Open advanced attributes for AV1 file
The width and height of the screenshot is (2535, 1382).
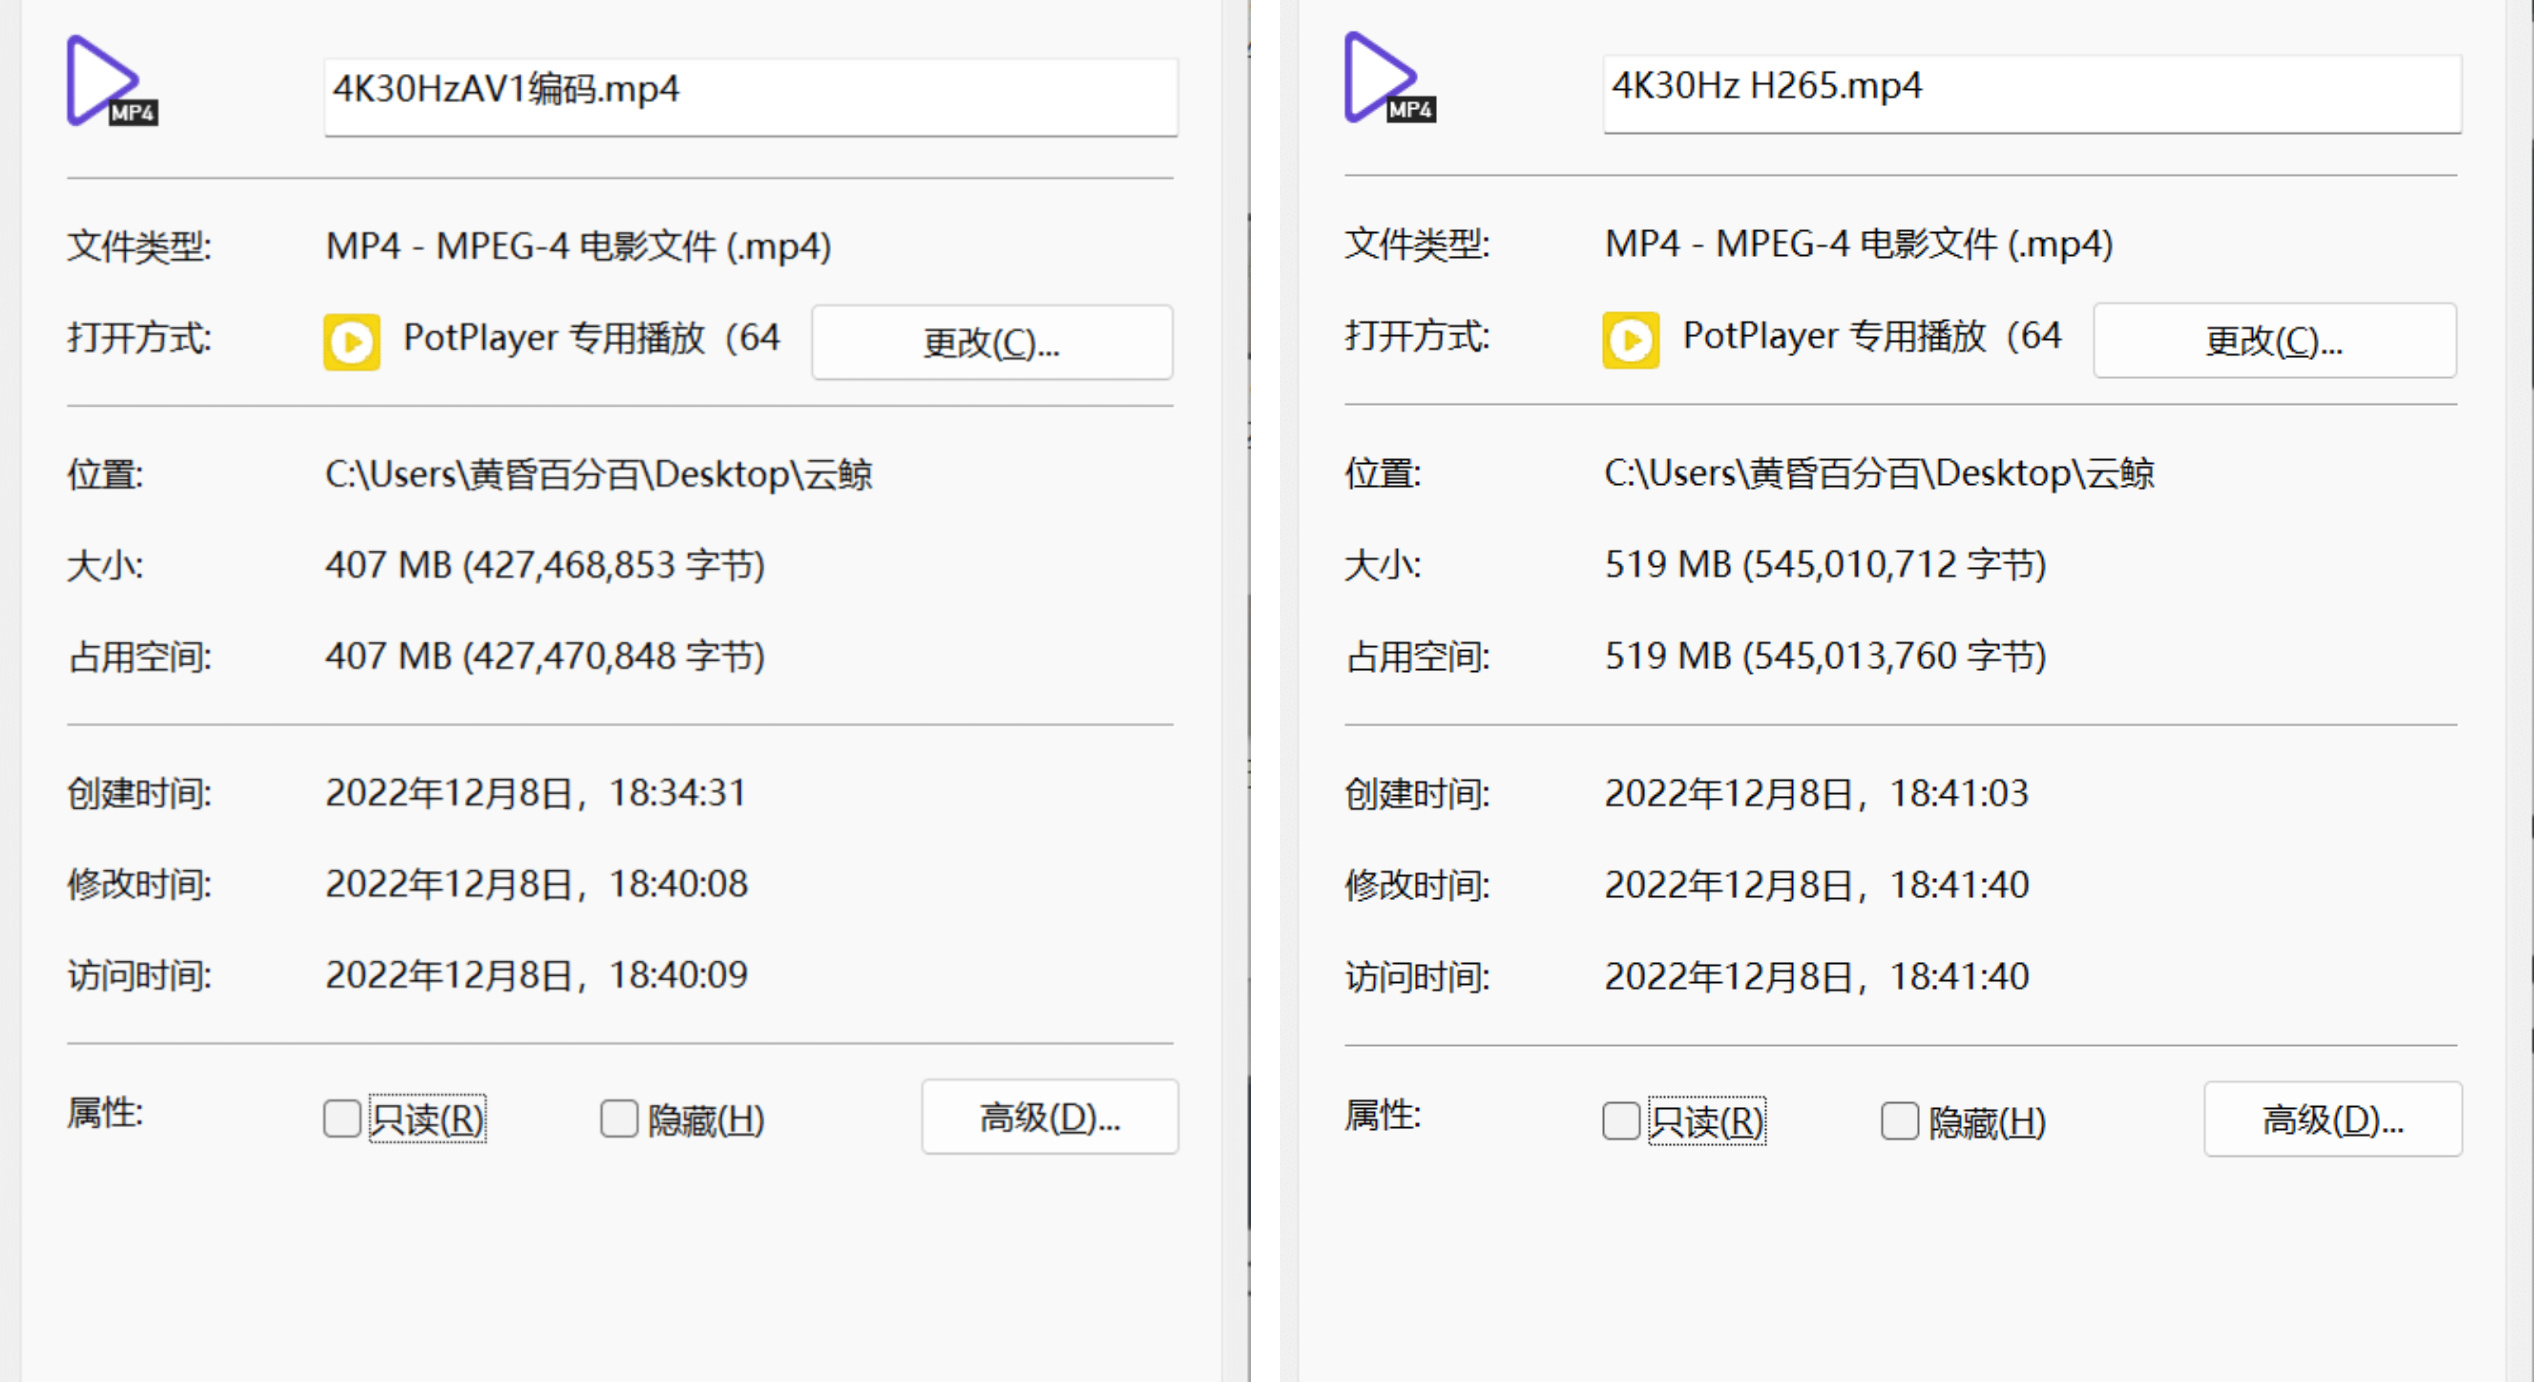tap(1049, 1117)
